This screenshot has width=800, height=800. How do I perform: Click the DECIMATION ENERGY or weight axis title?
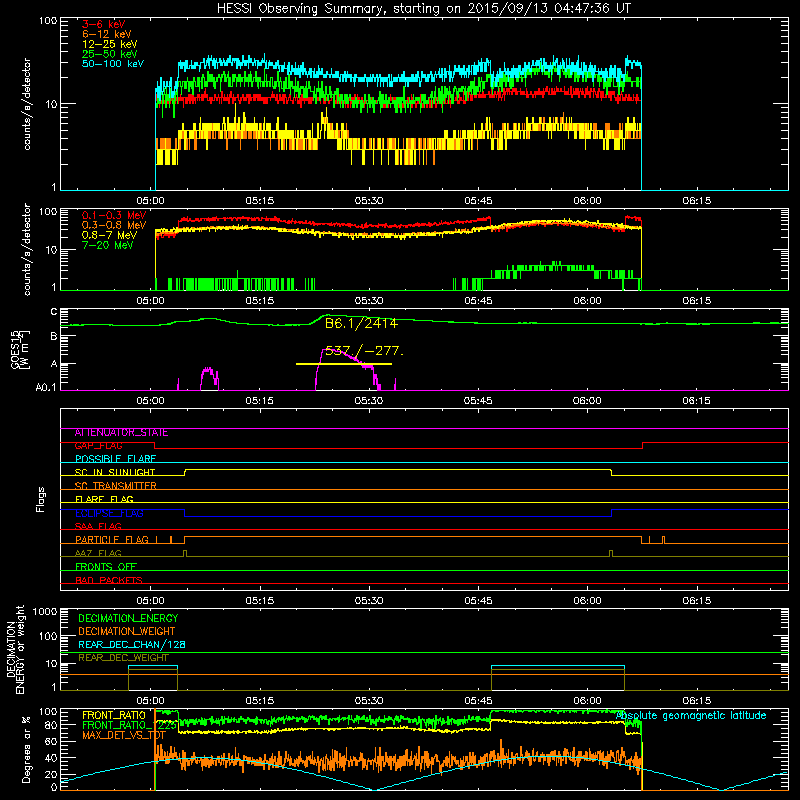(x=15, y=650)
